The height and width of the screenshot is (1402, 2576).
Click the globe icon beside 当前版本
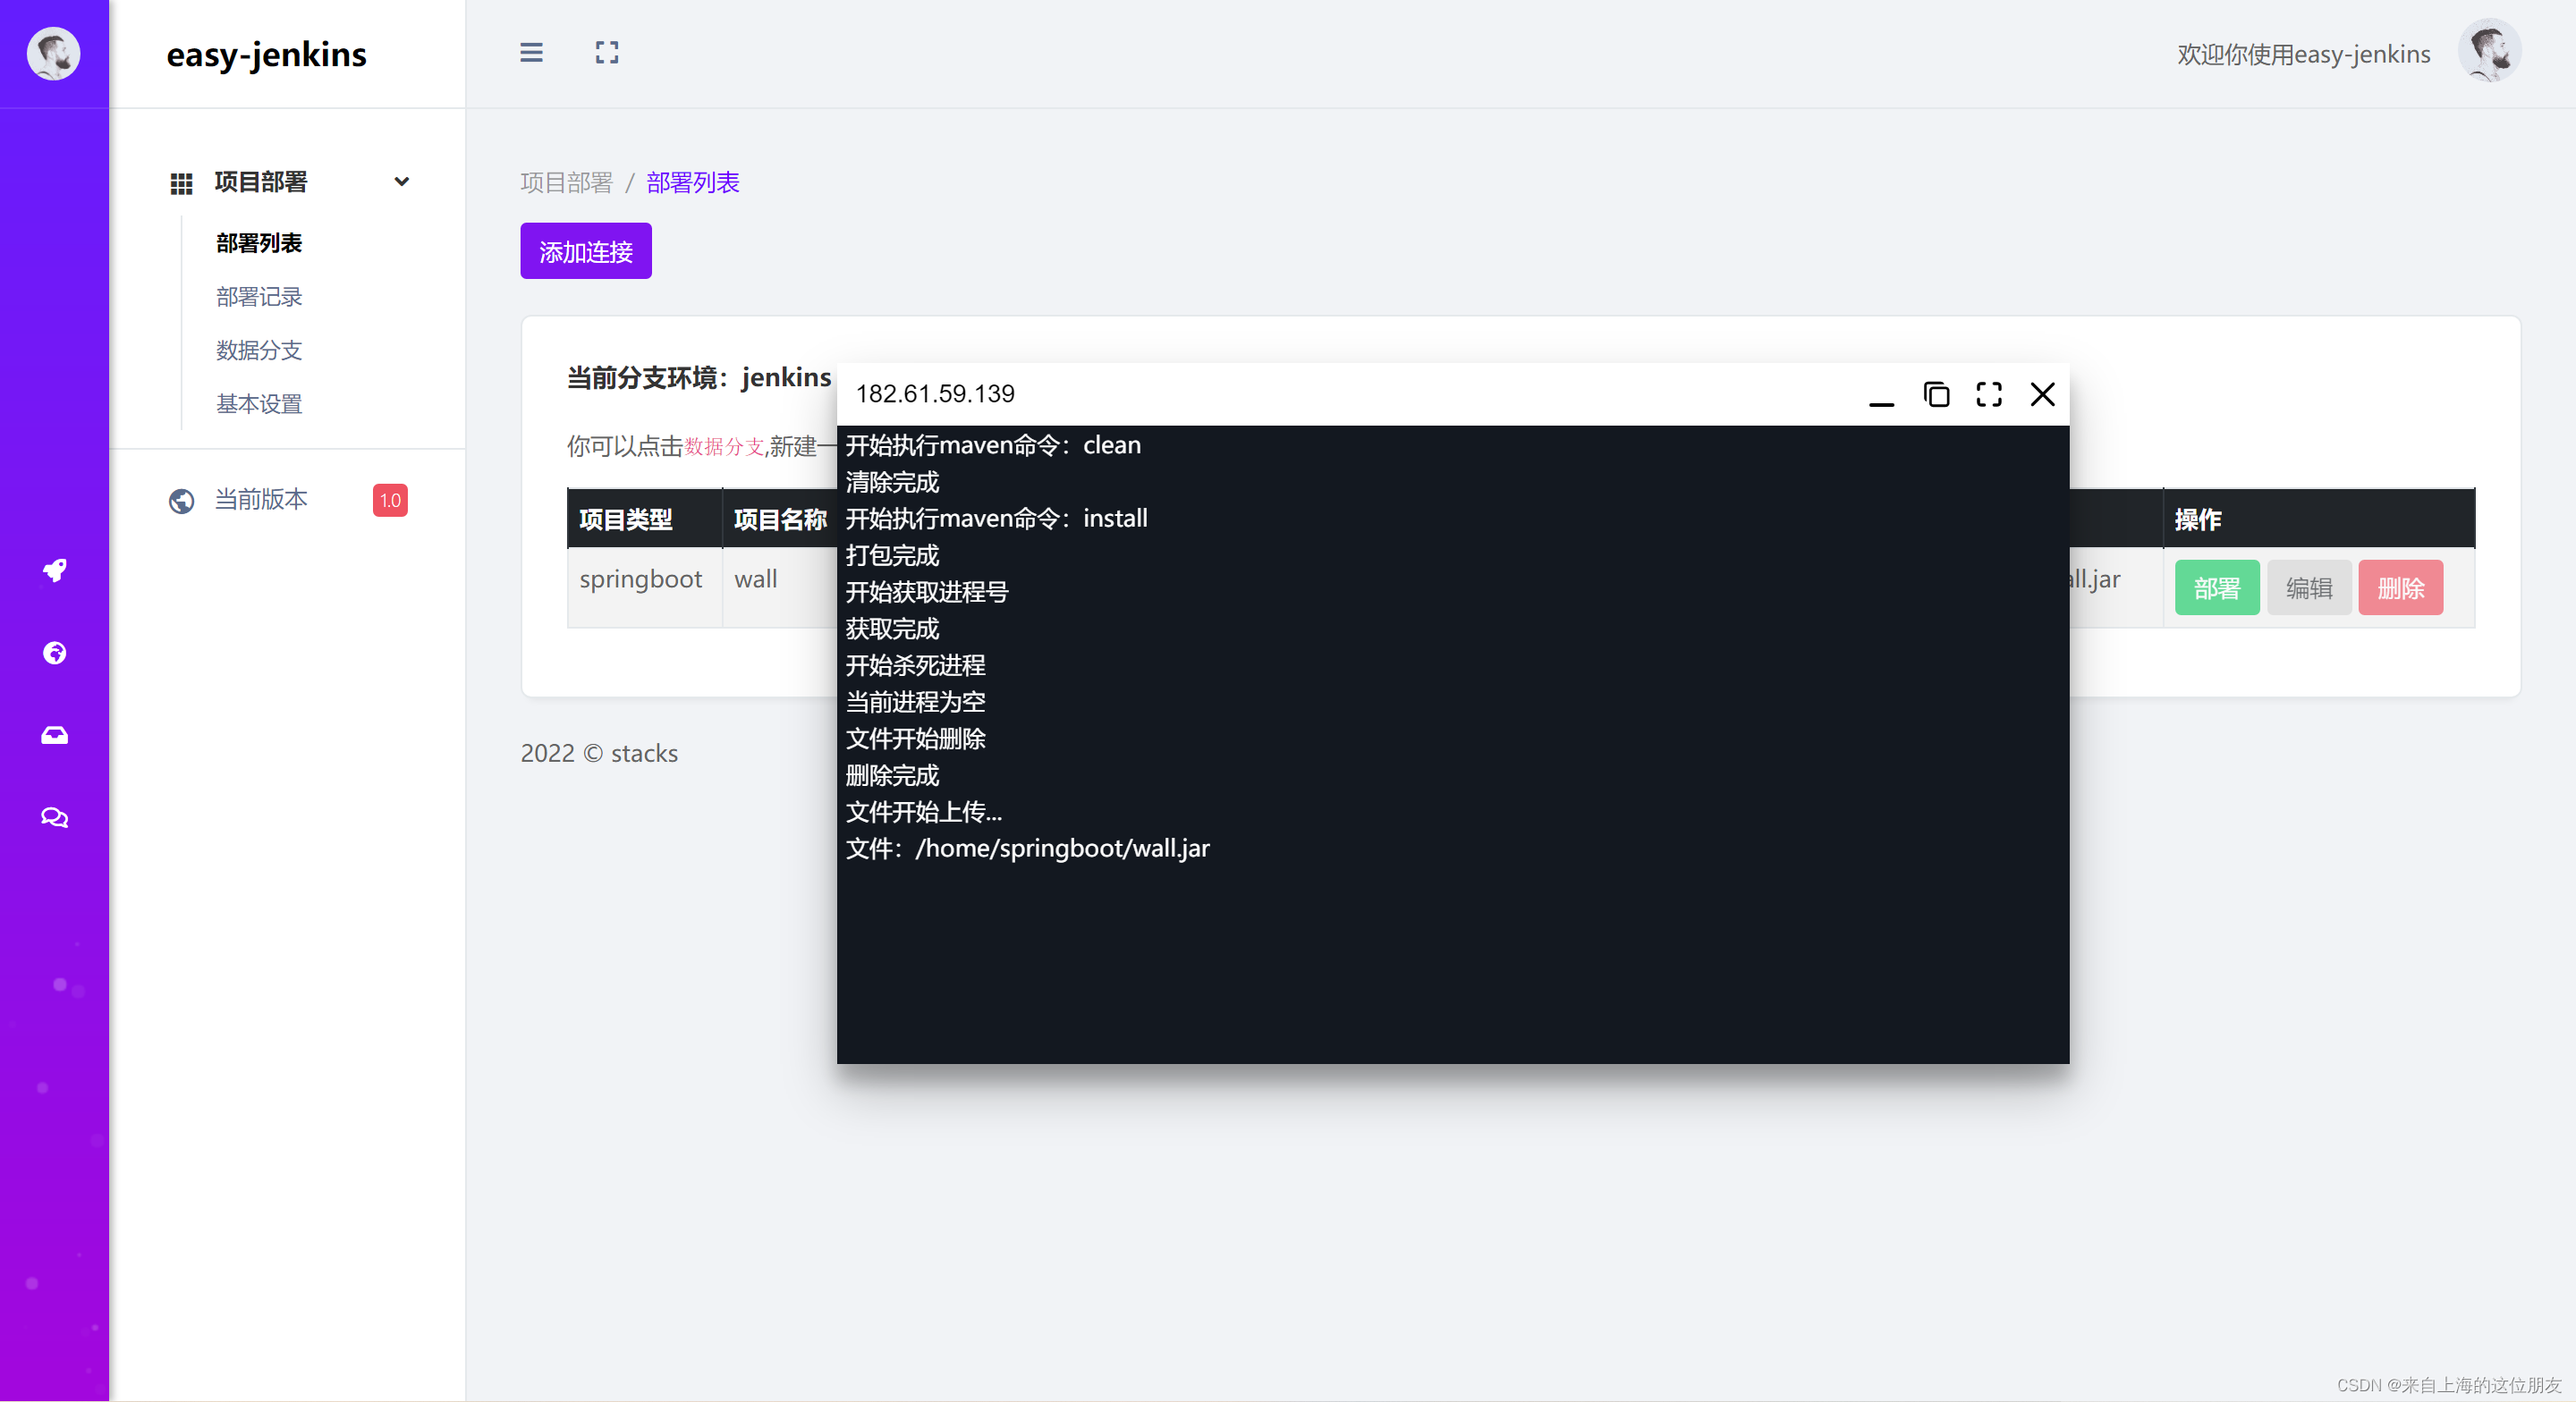point(181,500)
